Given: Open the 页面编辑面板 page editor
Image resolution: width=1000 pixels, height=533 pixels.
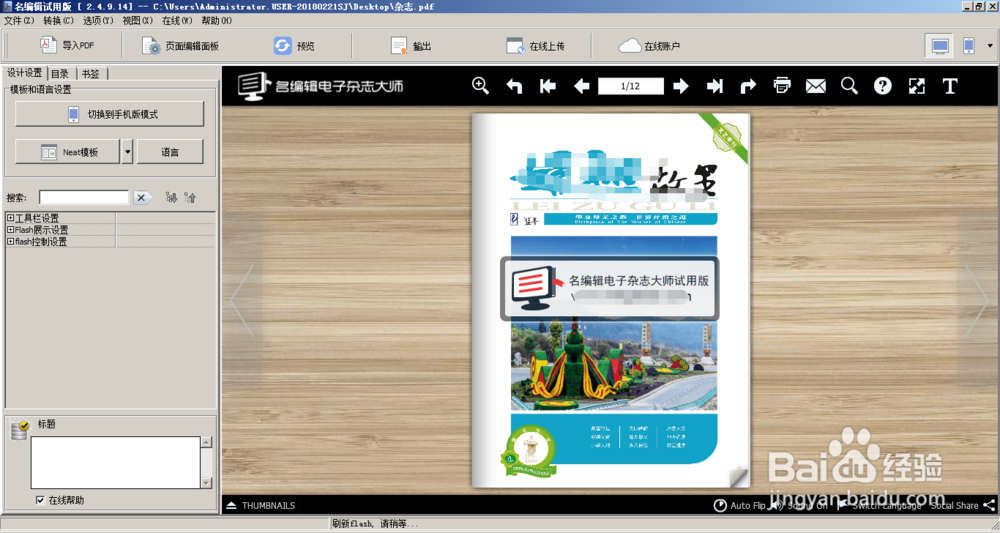Looking at the screenshot, I should 180,46.
